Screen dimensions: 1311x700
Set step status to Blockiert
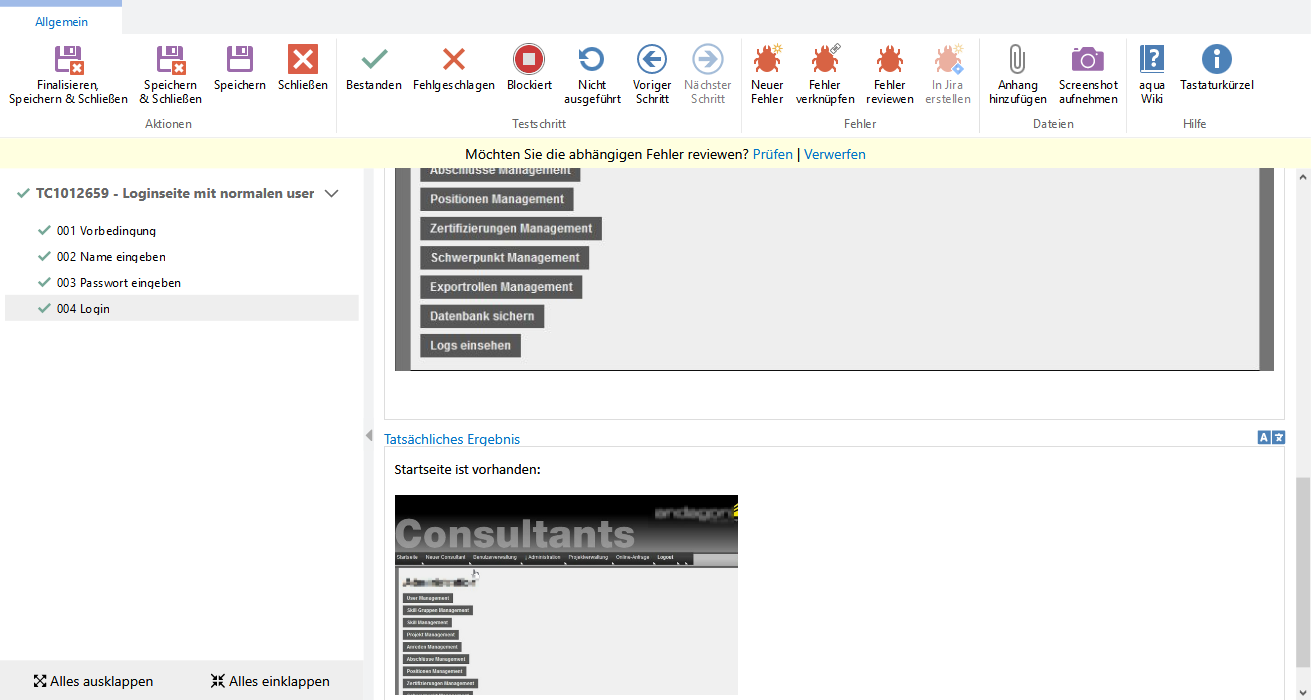pos(528,61)
